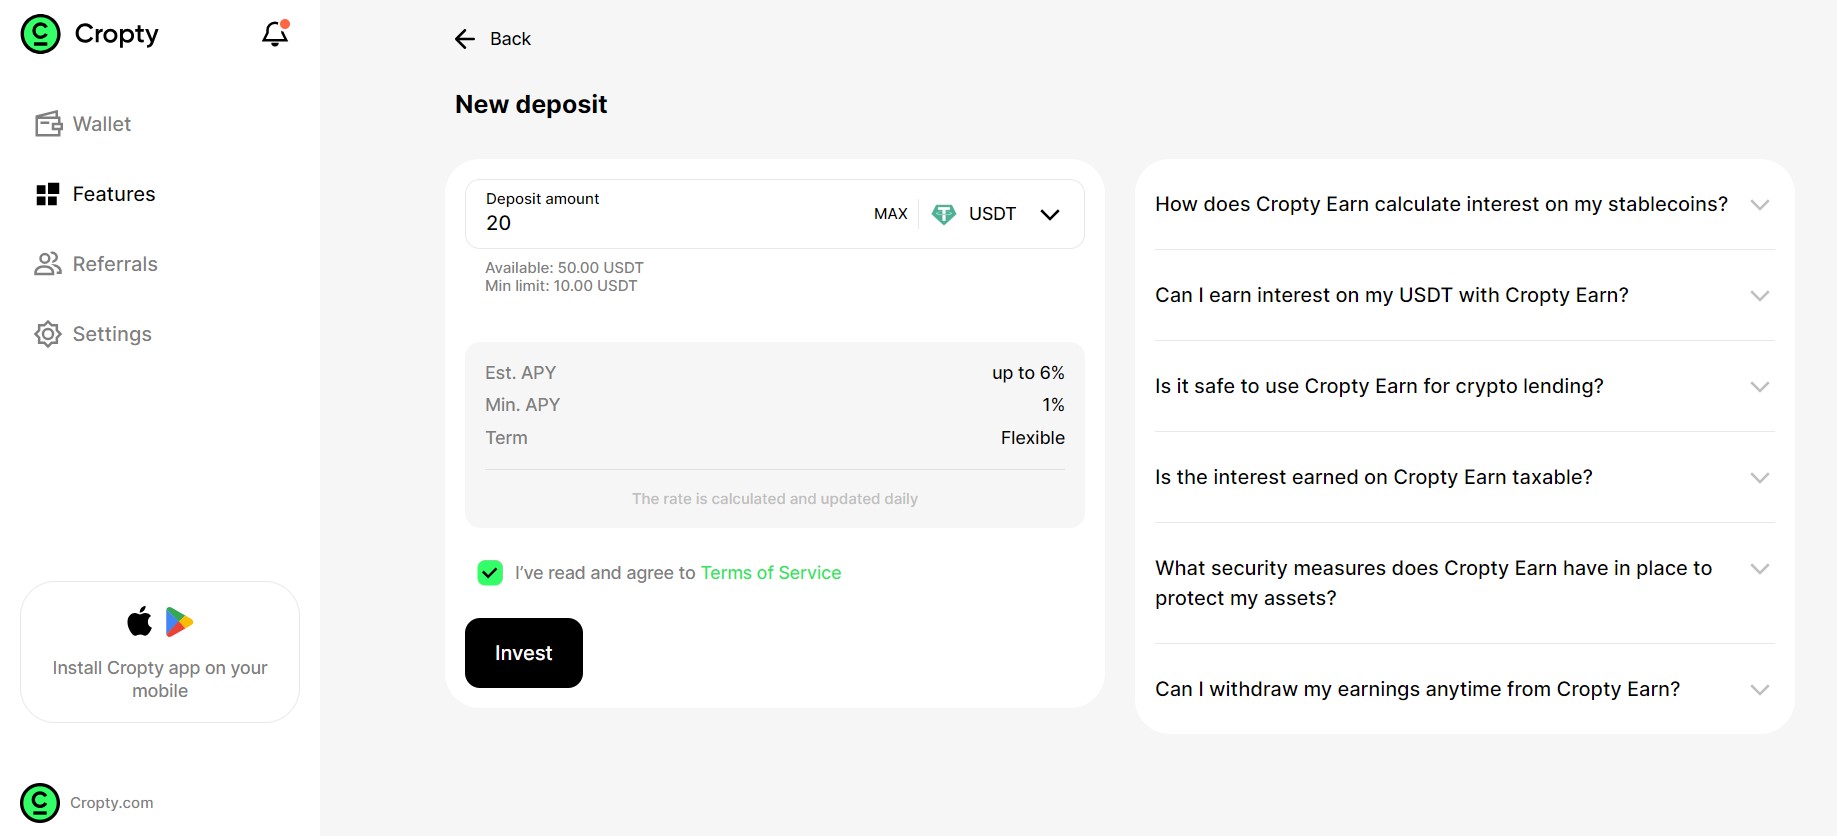Click the Cropty brand name text
Image resolution: width=1837 pixels, height=836 pixels.
coord(117,34)
